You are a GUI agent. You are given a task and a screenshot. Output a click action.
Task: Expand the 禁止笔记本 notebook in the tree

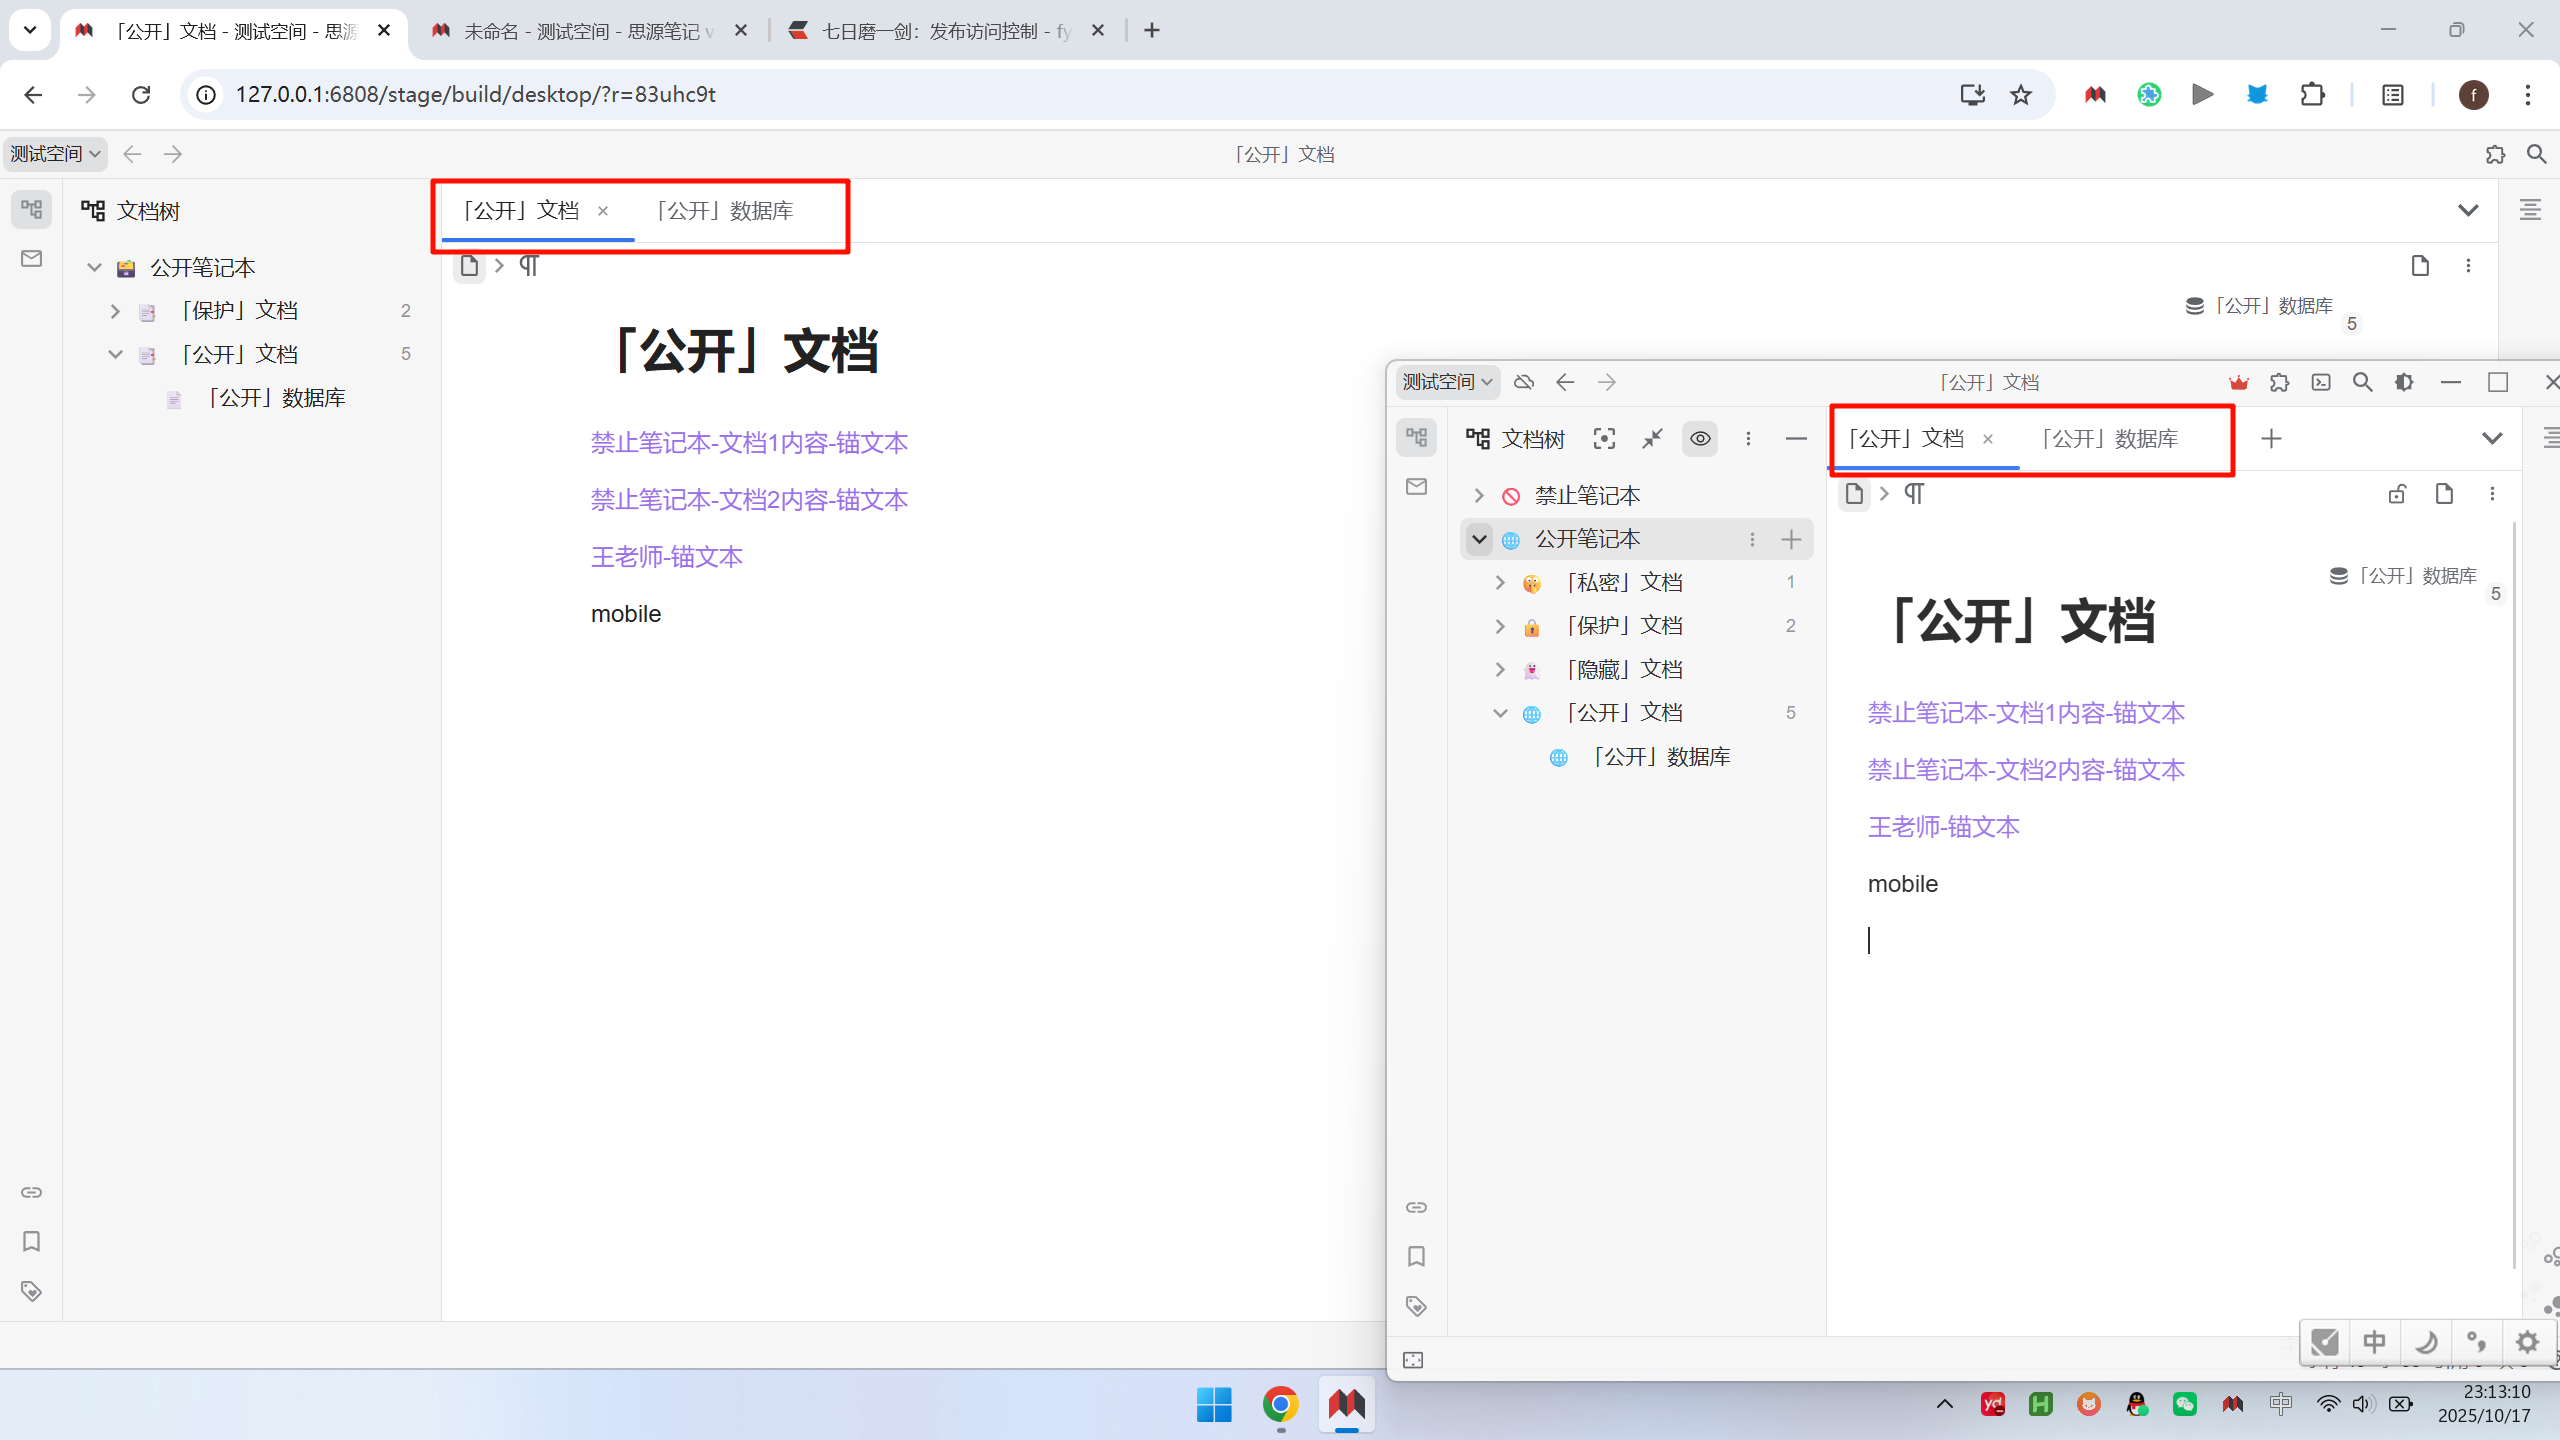coord(1479,496)
